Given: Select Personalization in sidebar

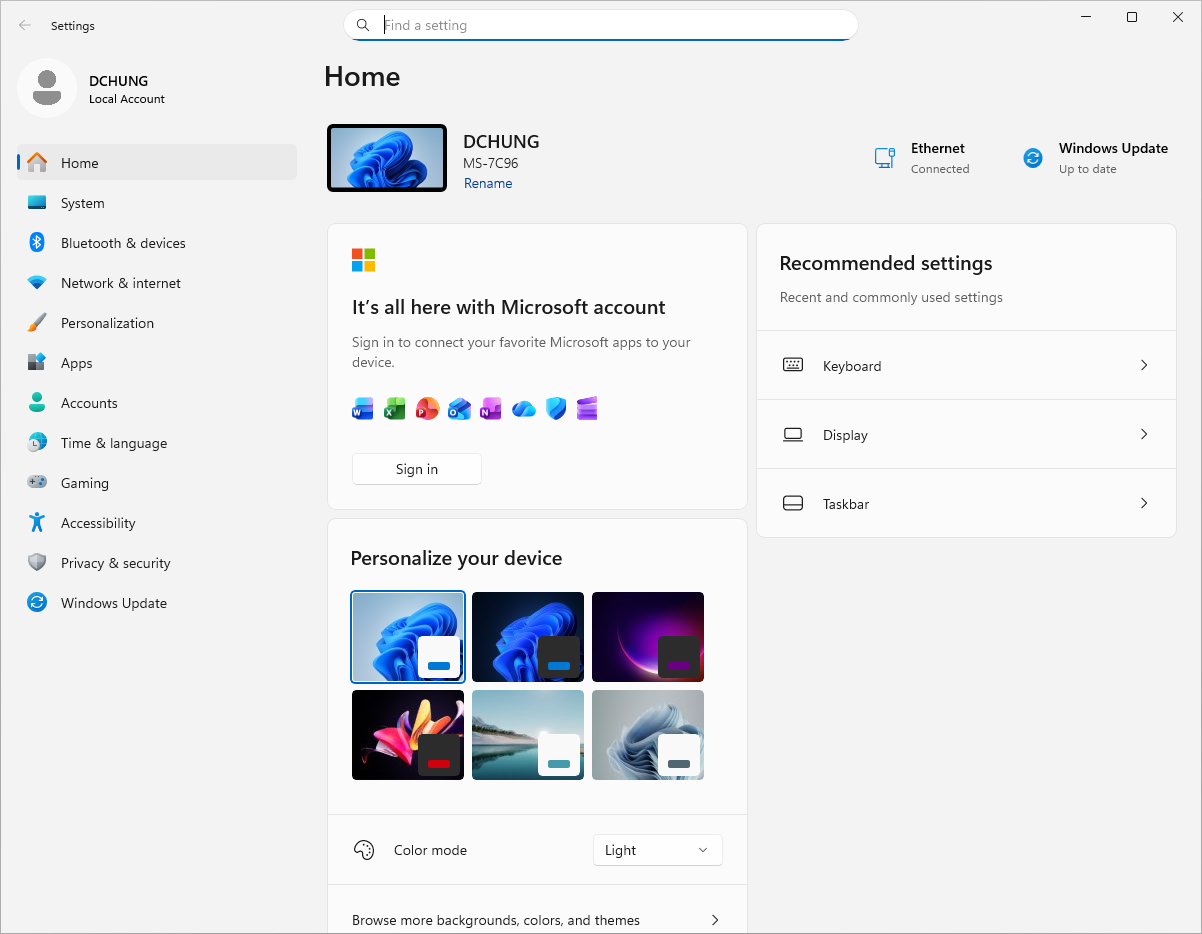Looking at the screenshot, I should (157, 322).
